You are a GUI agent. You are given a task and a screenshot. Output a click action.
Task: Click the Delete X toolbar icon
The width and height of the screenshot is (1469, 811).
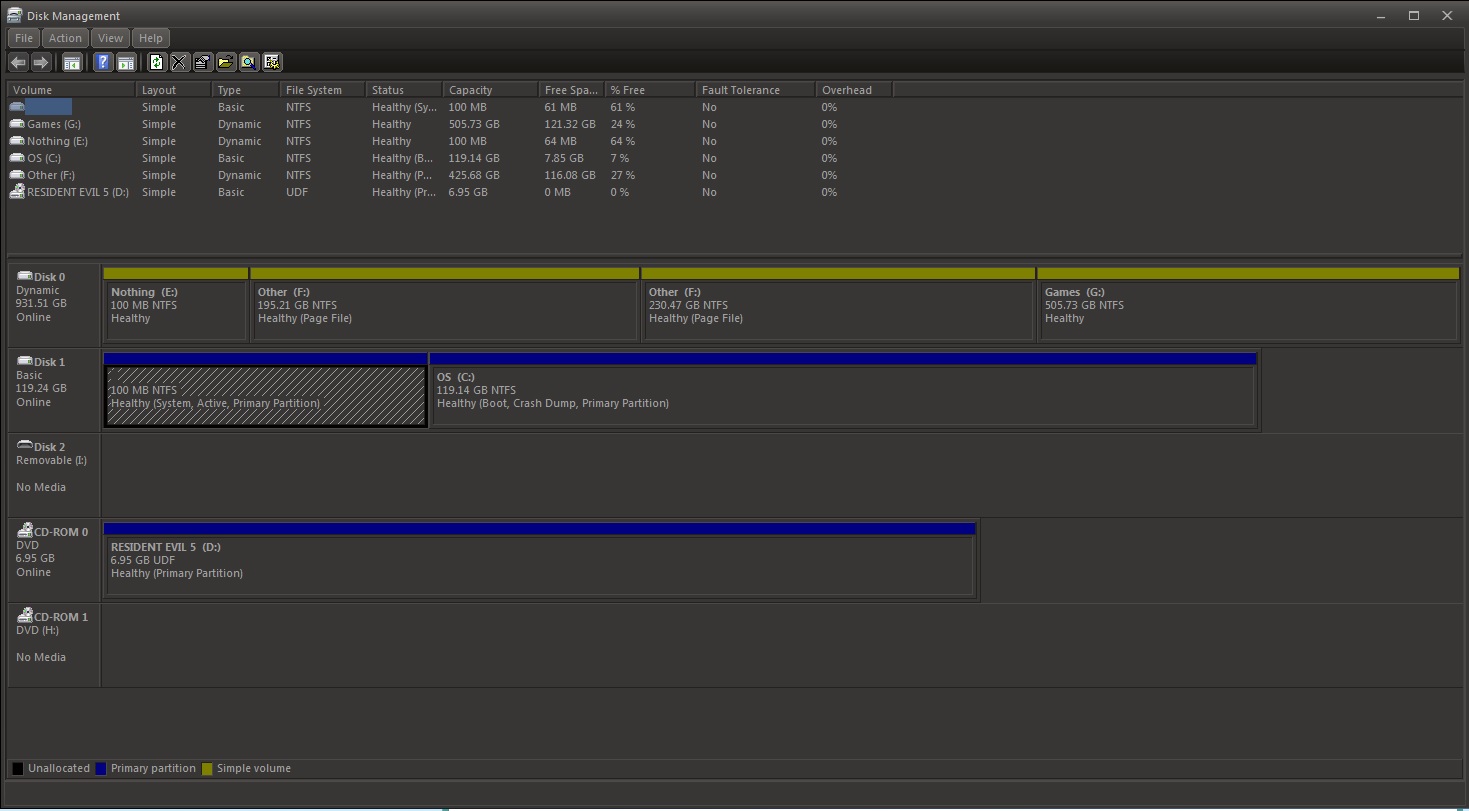(179, 63)
